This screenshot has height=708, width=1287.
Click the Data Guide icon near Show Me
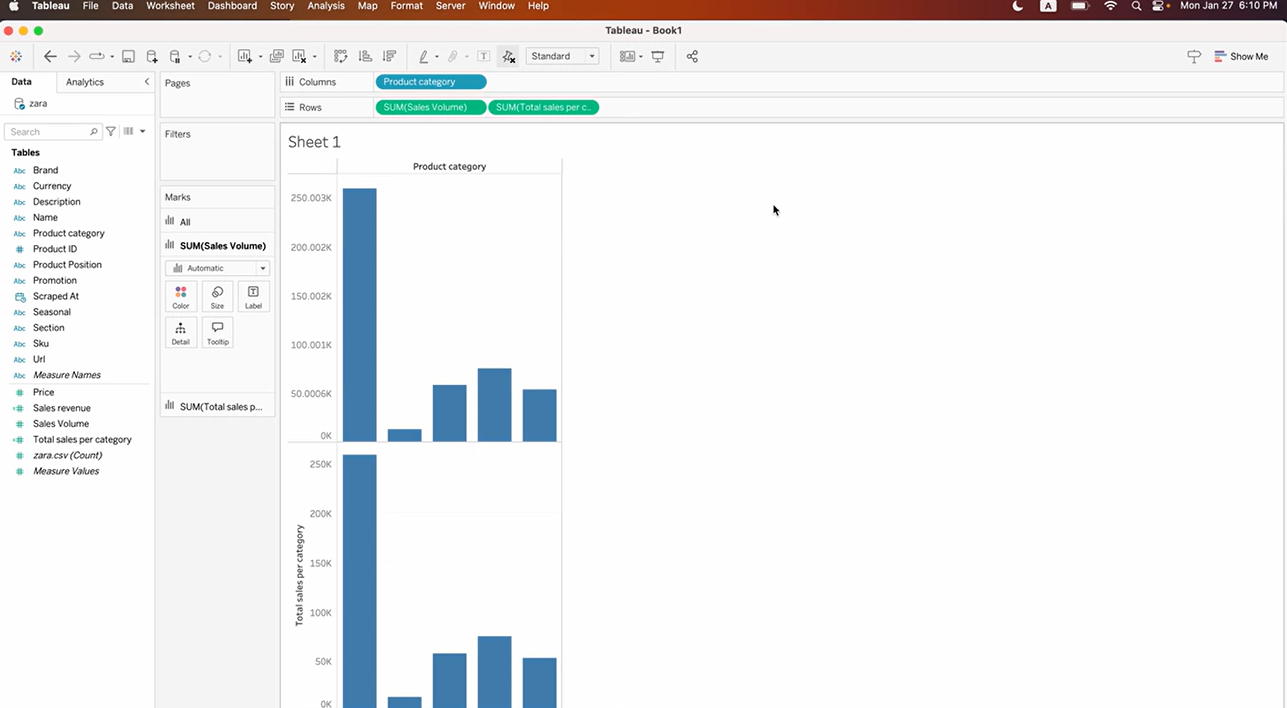[x=1194, y=57]
